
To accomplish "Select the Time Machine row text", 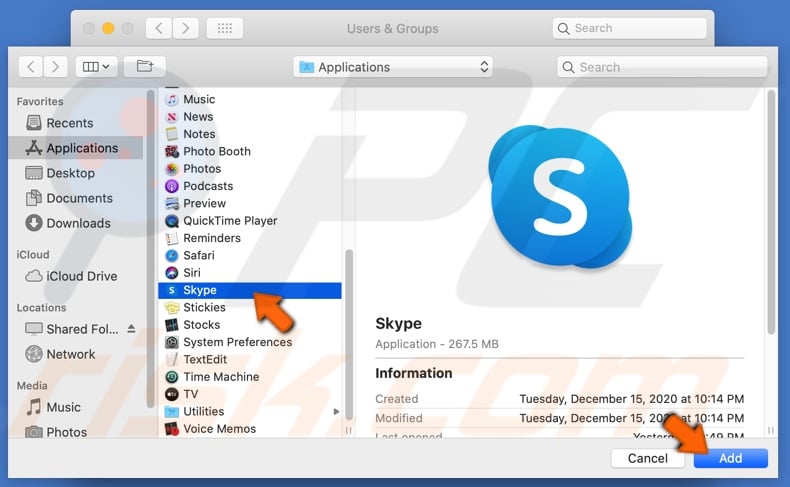I will (221, 377).
